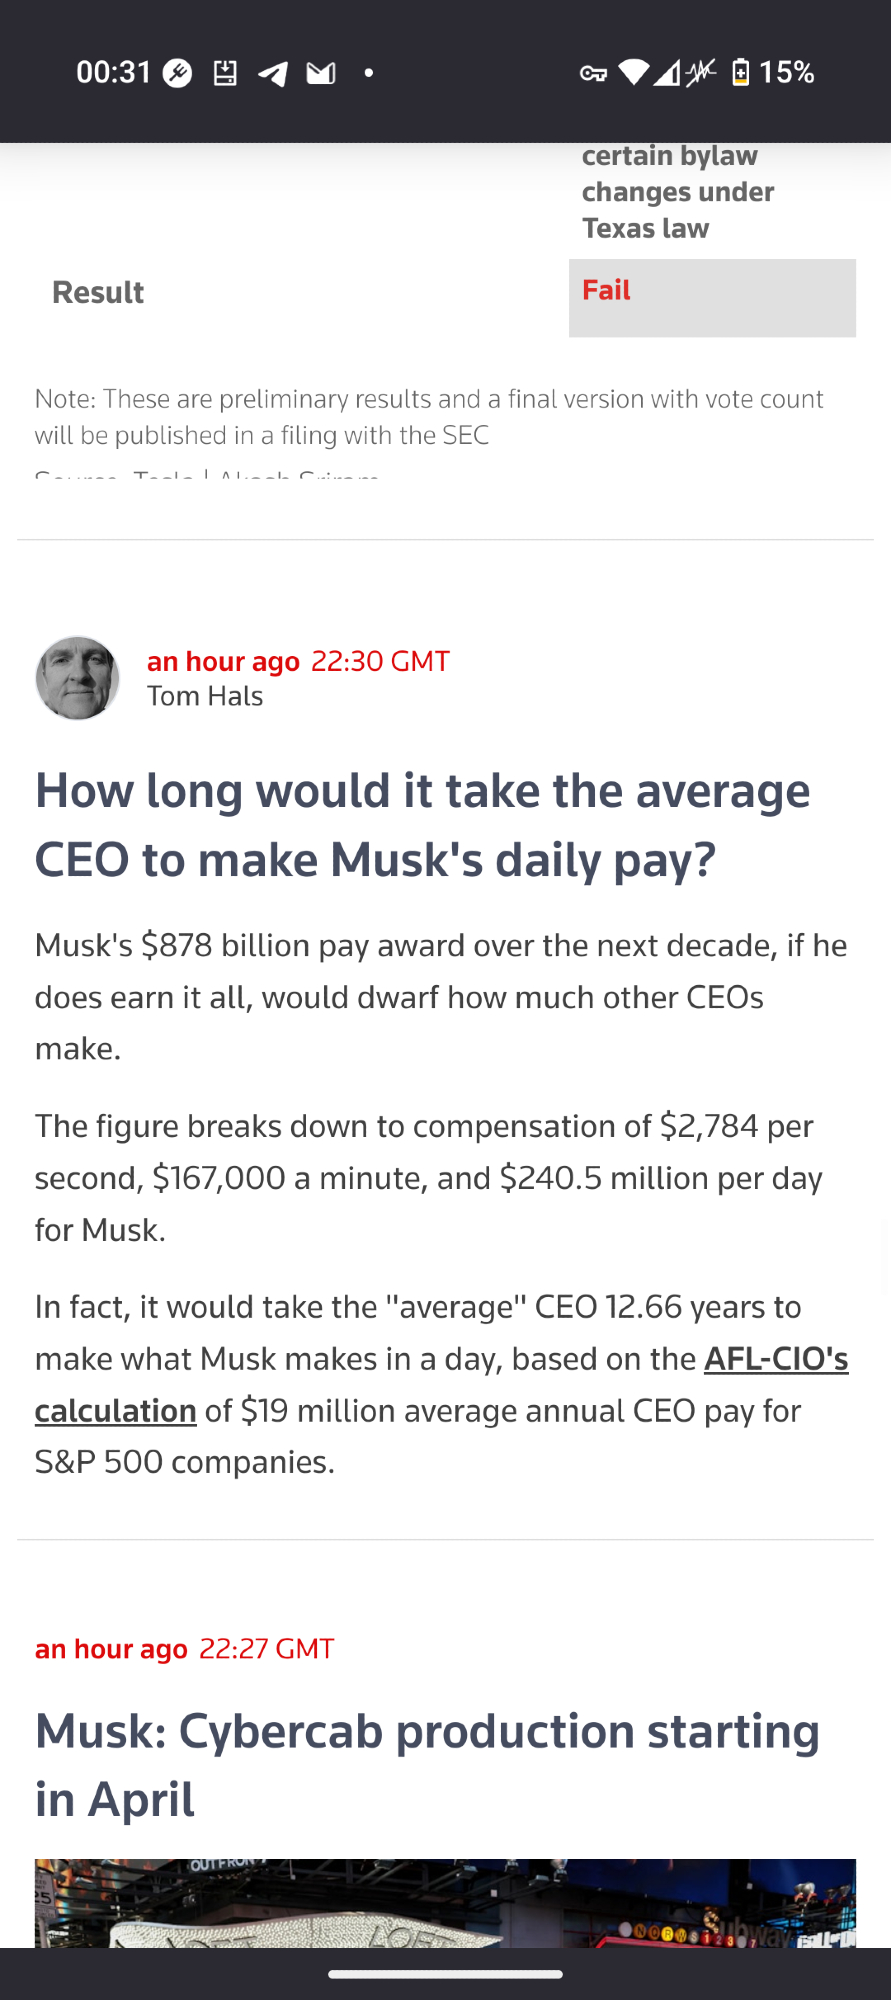891x2000 pixels.
Task: Tap the wrench icon beside the clock
Action: click(x=178, y=73)
